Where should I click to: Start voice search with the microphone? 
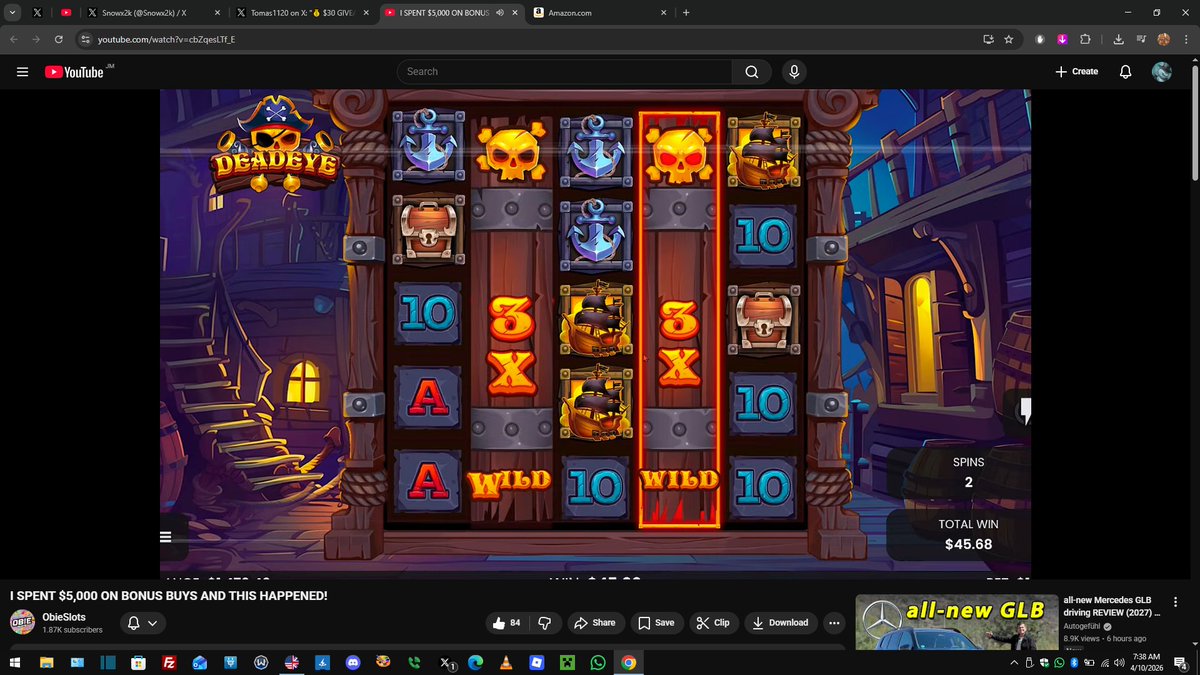(794, 72)
